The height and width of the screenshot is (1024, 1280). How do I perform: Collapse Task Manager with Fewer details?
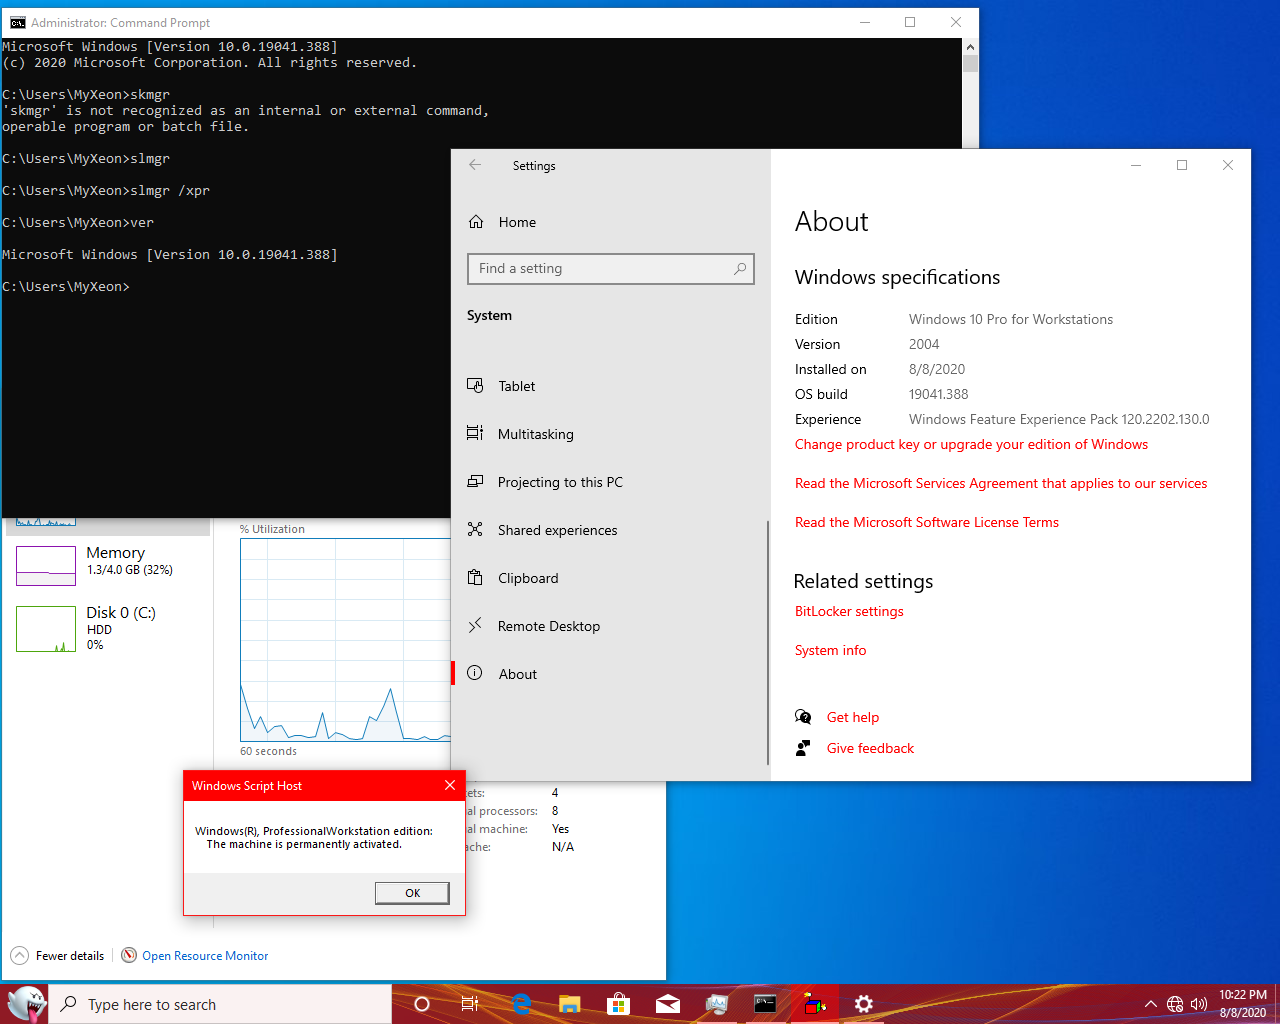(57, 956)
